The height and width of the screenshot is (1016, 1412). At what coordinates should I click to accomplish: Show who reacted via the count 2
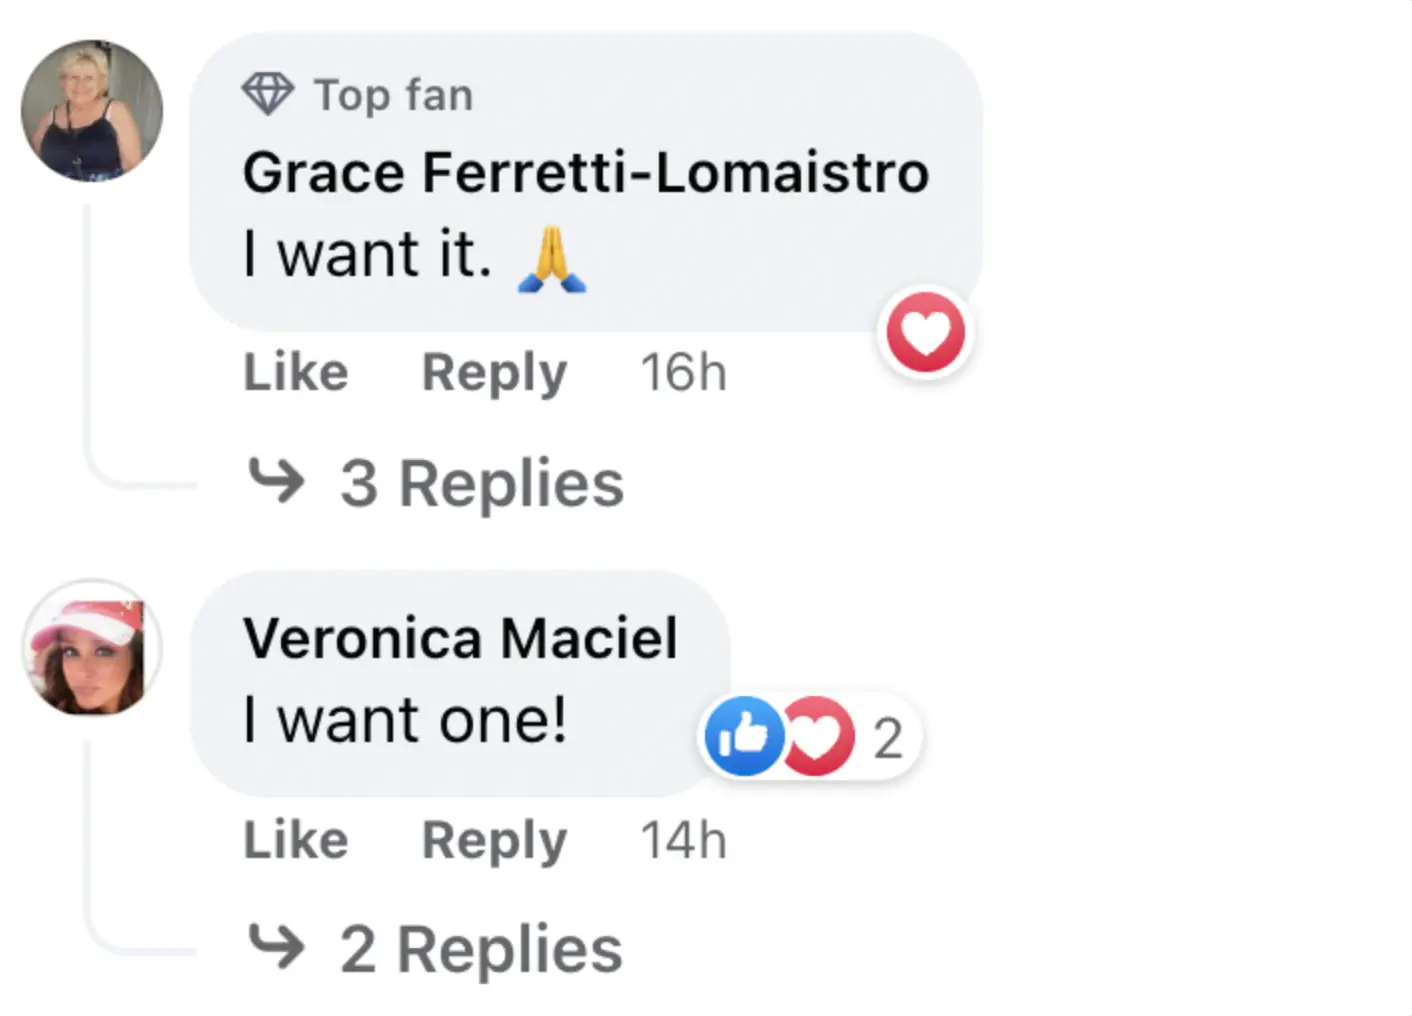(x=888, y=739)
